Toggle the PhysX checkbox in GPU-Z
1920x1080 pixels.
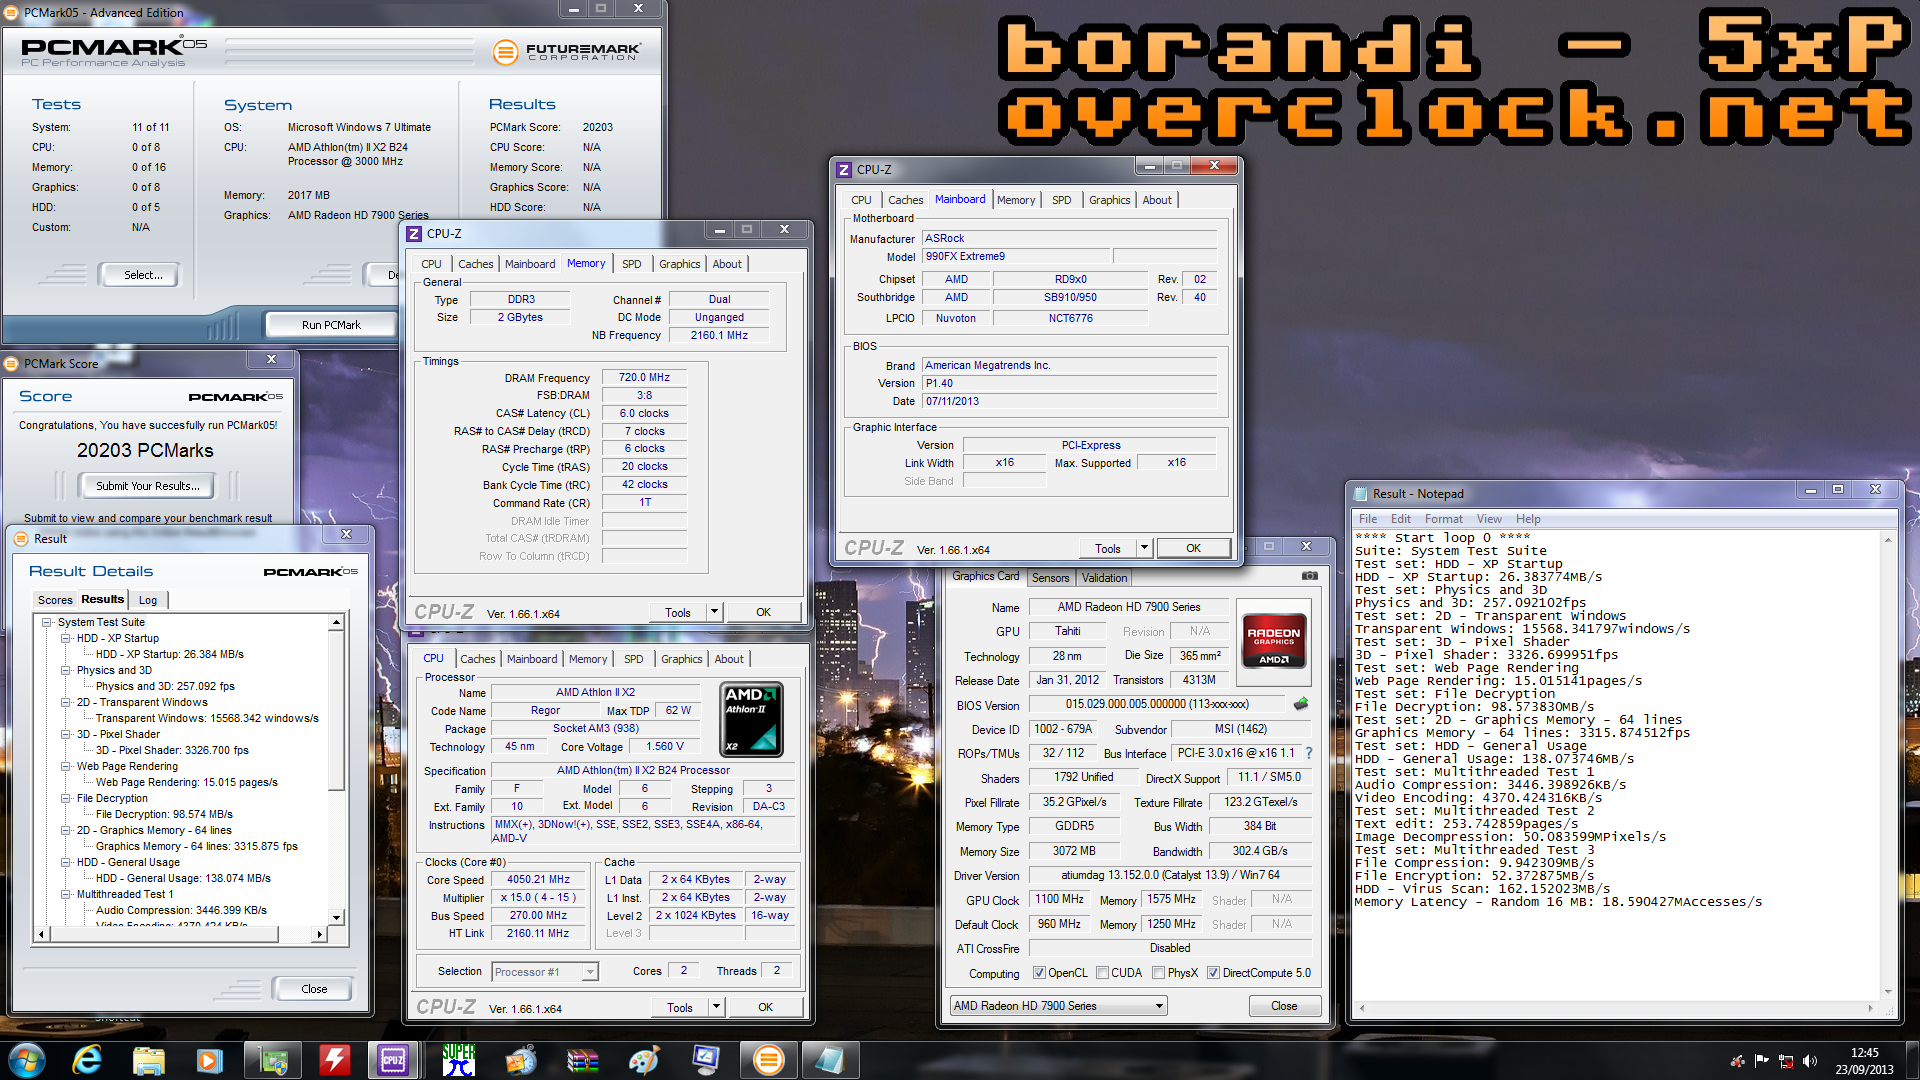point(1158,973)
